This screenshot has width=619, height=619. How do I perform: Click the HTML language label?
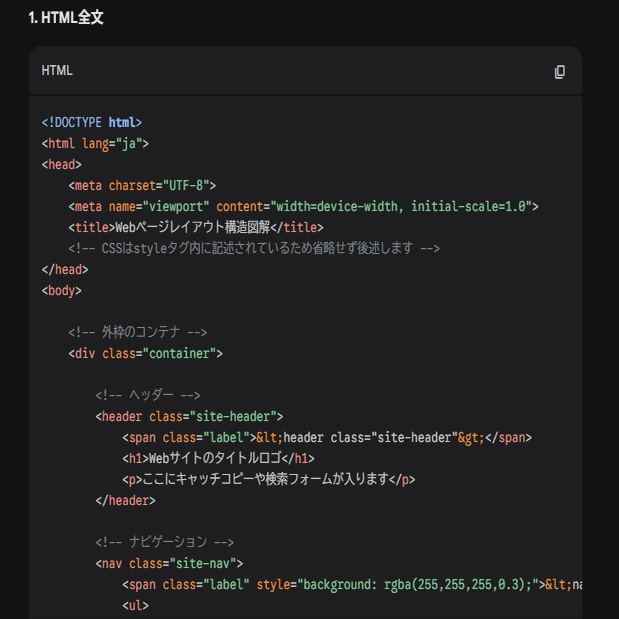click(57, 71)
